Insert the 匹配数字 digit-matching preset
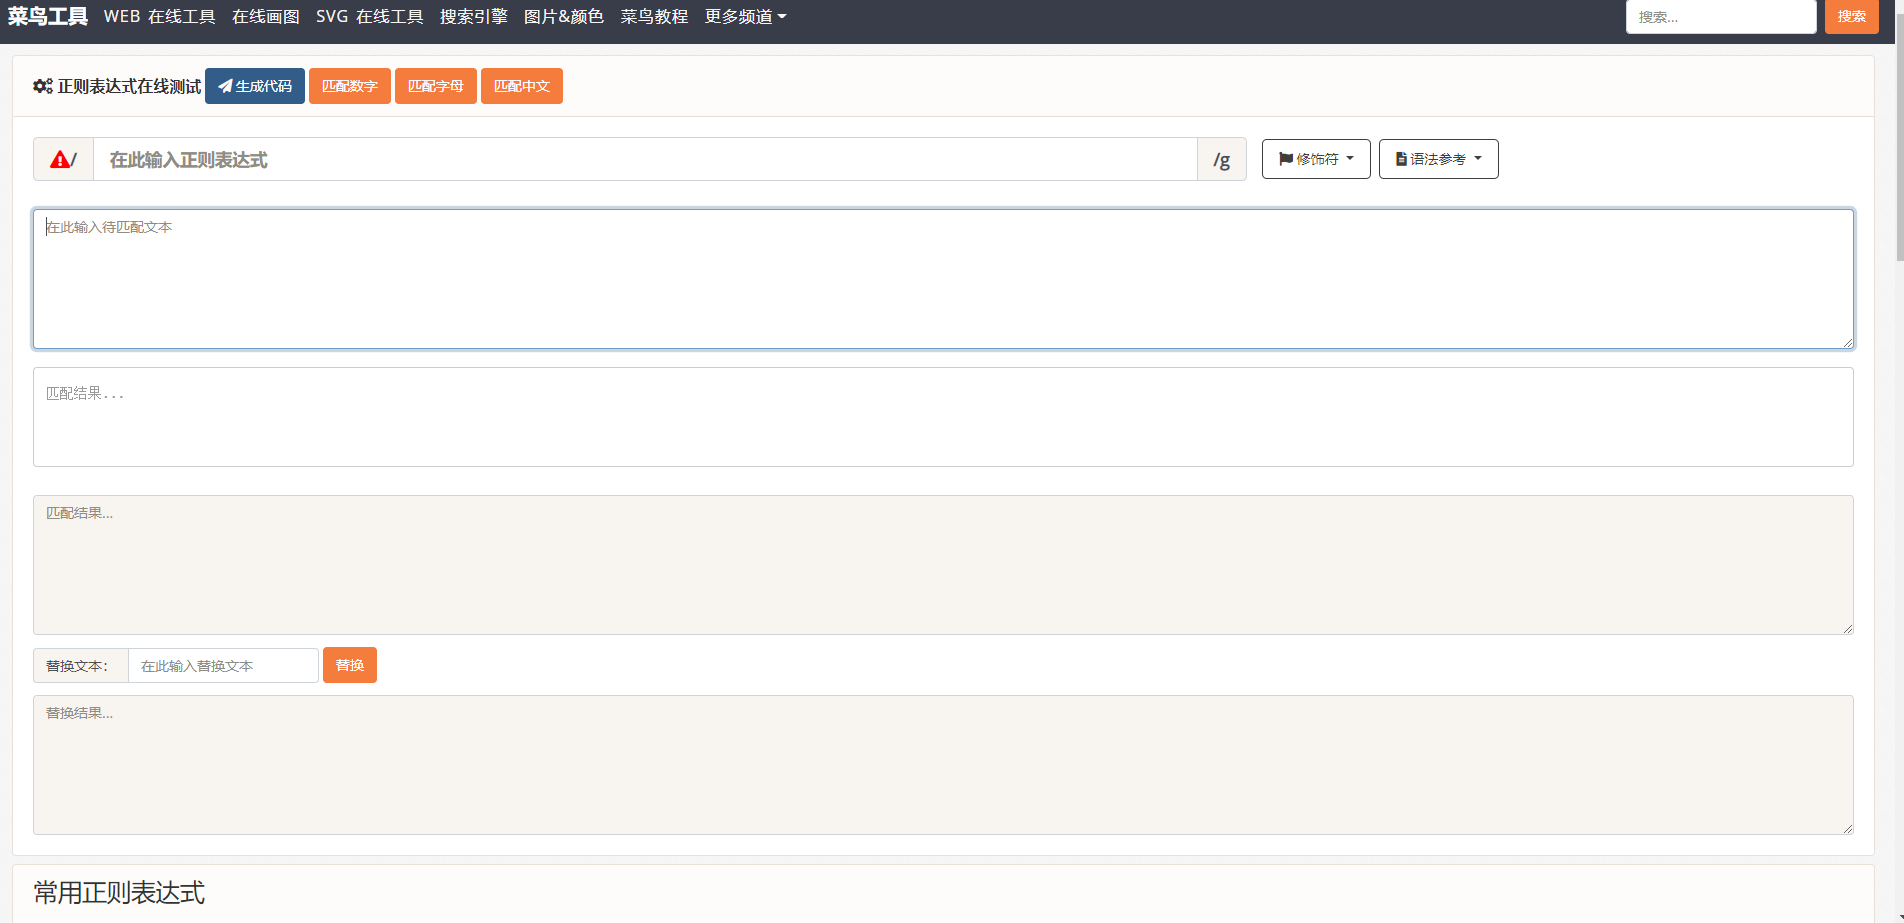The width and height of the screenshot is (1904, 923). click(x=349, y=87)
